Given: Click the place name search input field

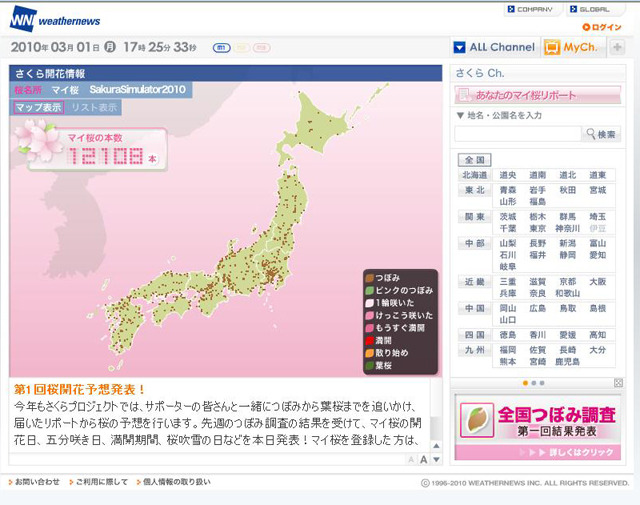Looking at the screenshot, I should pyautogui.click(x=517, y=134).
